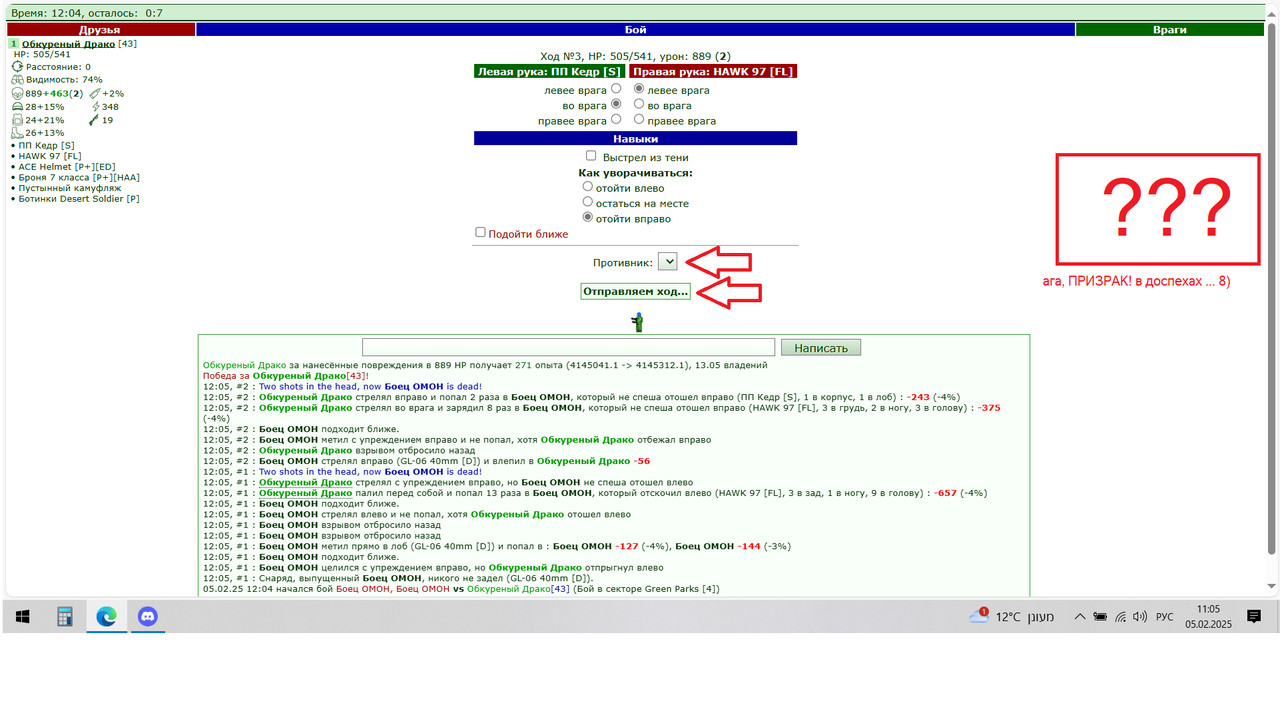Click the helmet icon beside 28+15%
Screen dimensions: 1280x719
(17, 106)
